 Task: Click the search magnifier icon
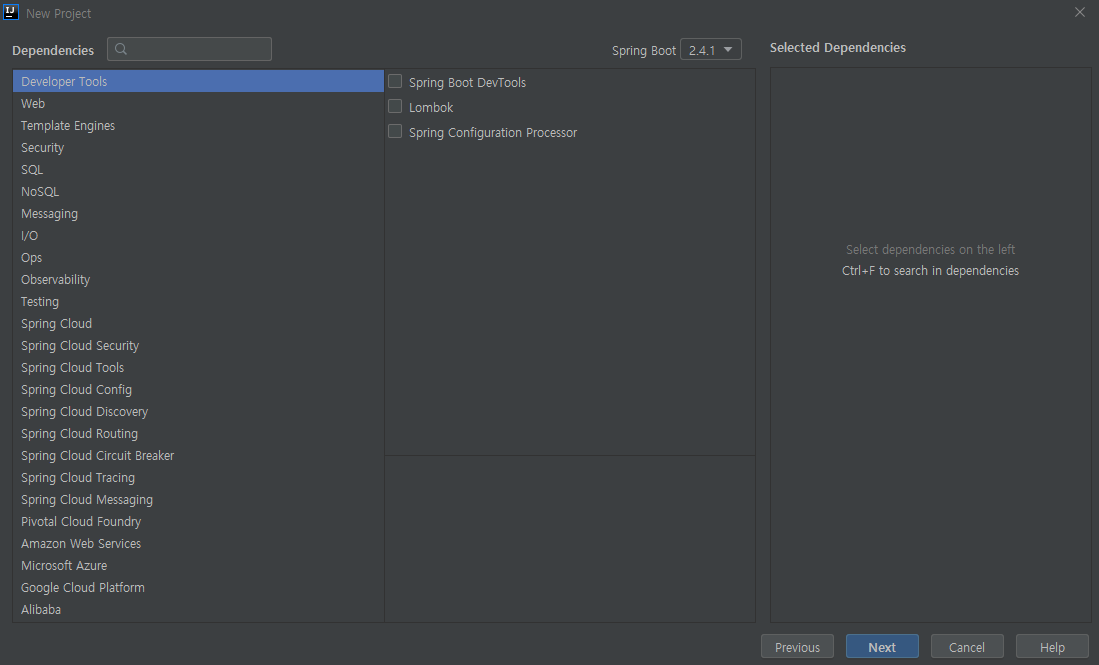(121, 49)
